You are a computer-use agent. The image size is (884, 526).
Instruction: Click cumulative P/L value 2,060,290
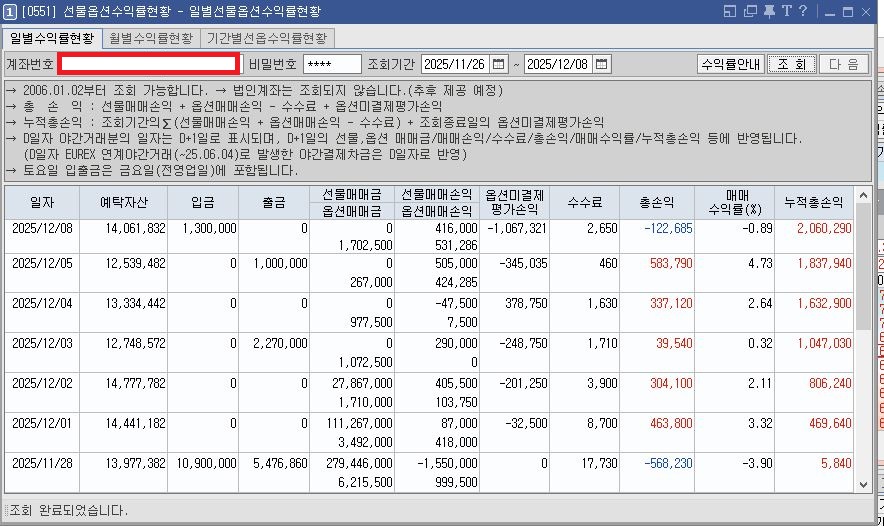tap(824, 228)
